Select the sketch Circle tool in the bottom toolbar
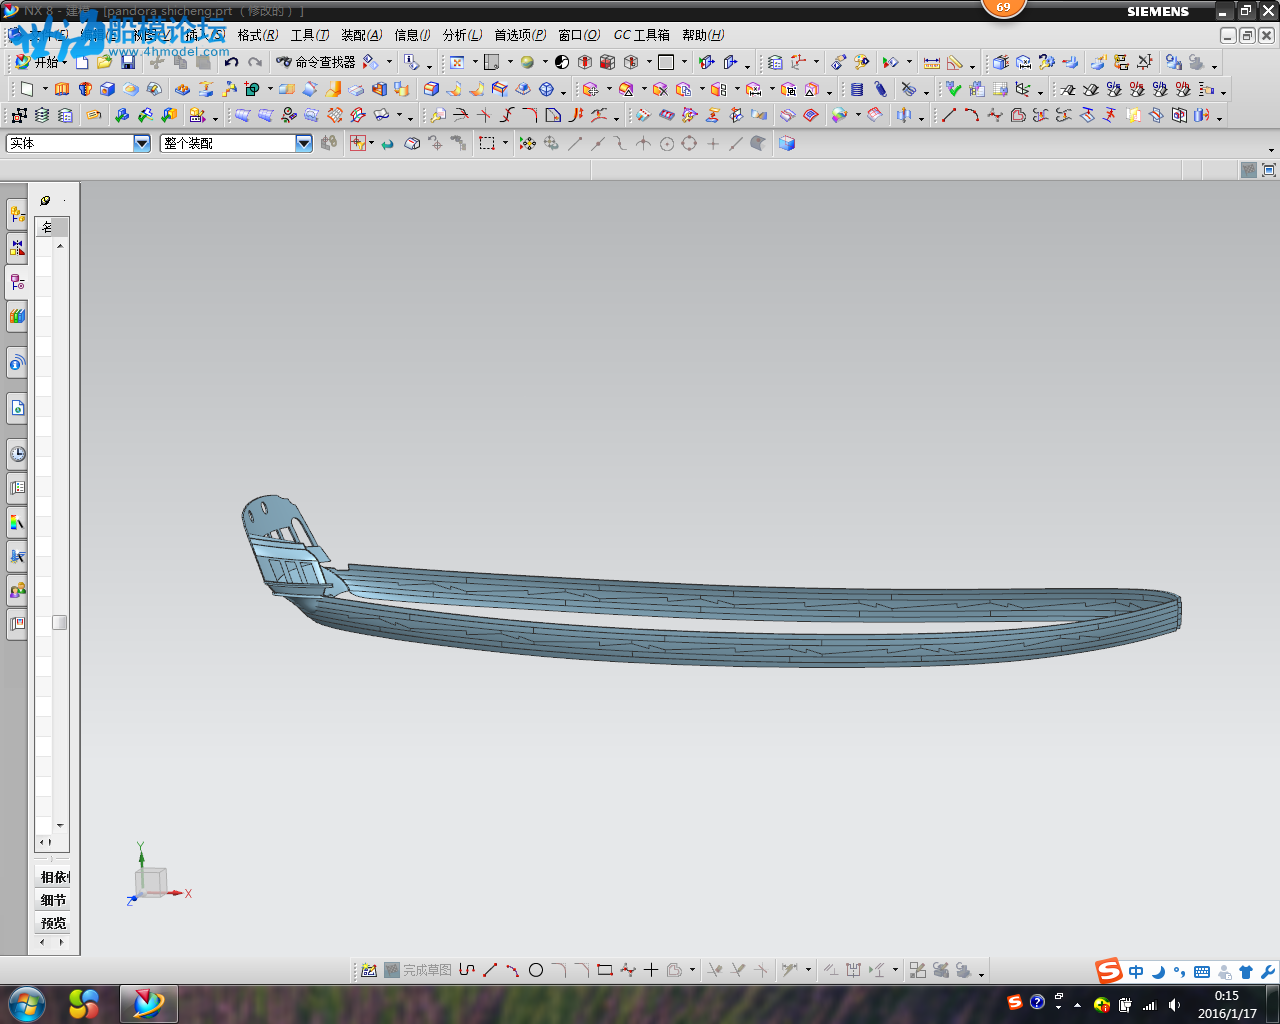This screenshot has width=1280, height=1024. 536,970
